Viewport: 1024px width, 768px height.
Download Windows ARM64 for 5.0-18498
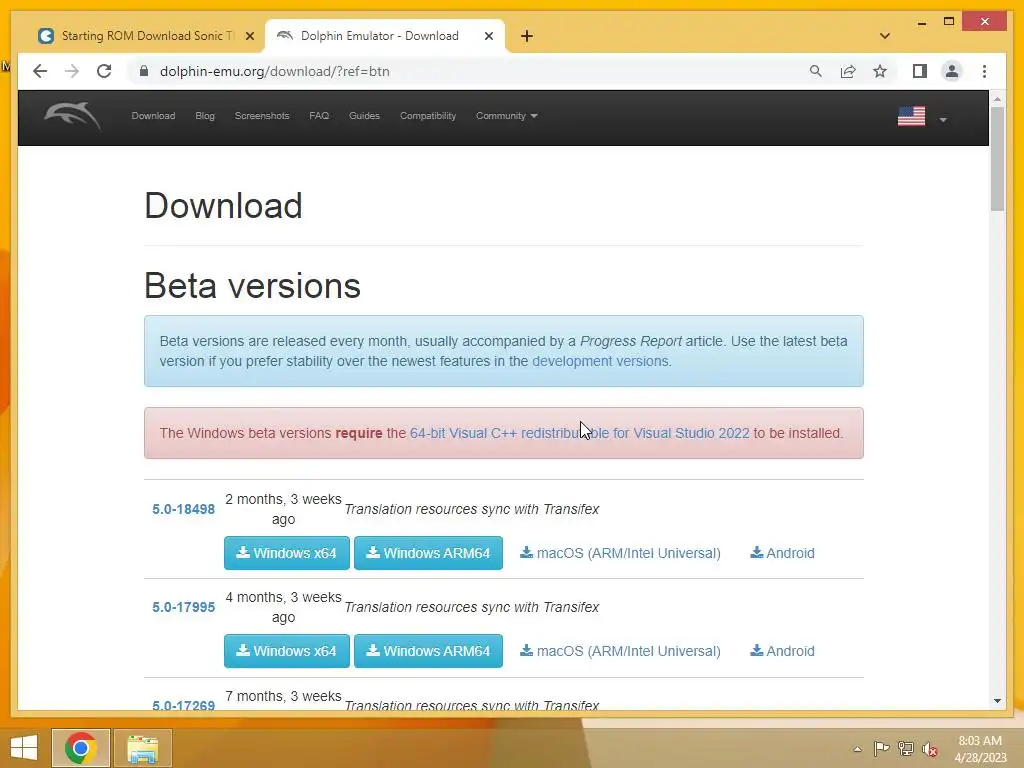(428, 553)
